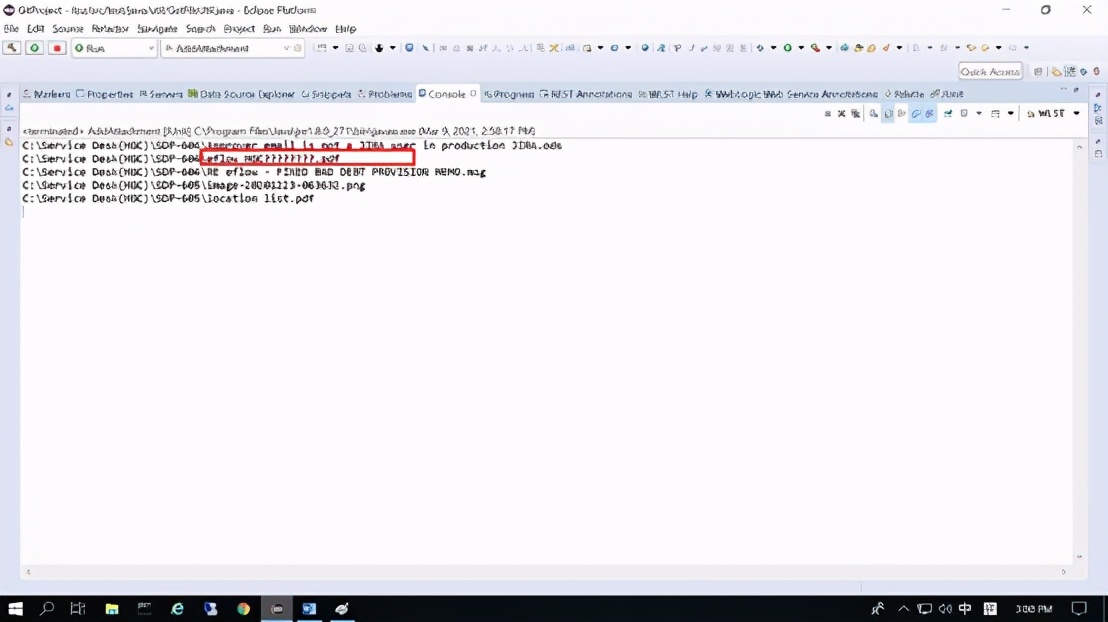
Task: Switch to the Properties tab
Action: click(x=105, y=94)
